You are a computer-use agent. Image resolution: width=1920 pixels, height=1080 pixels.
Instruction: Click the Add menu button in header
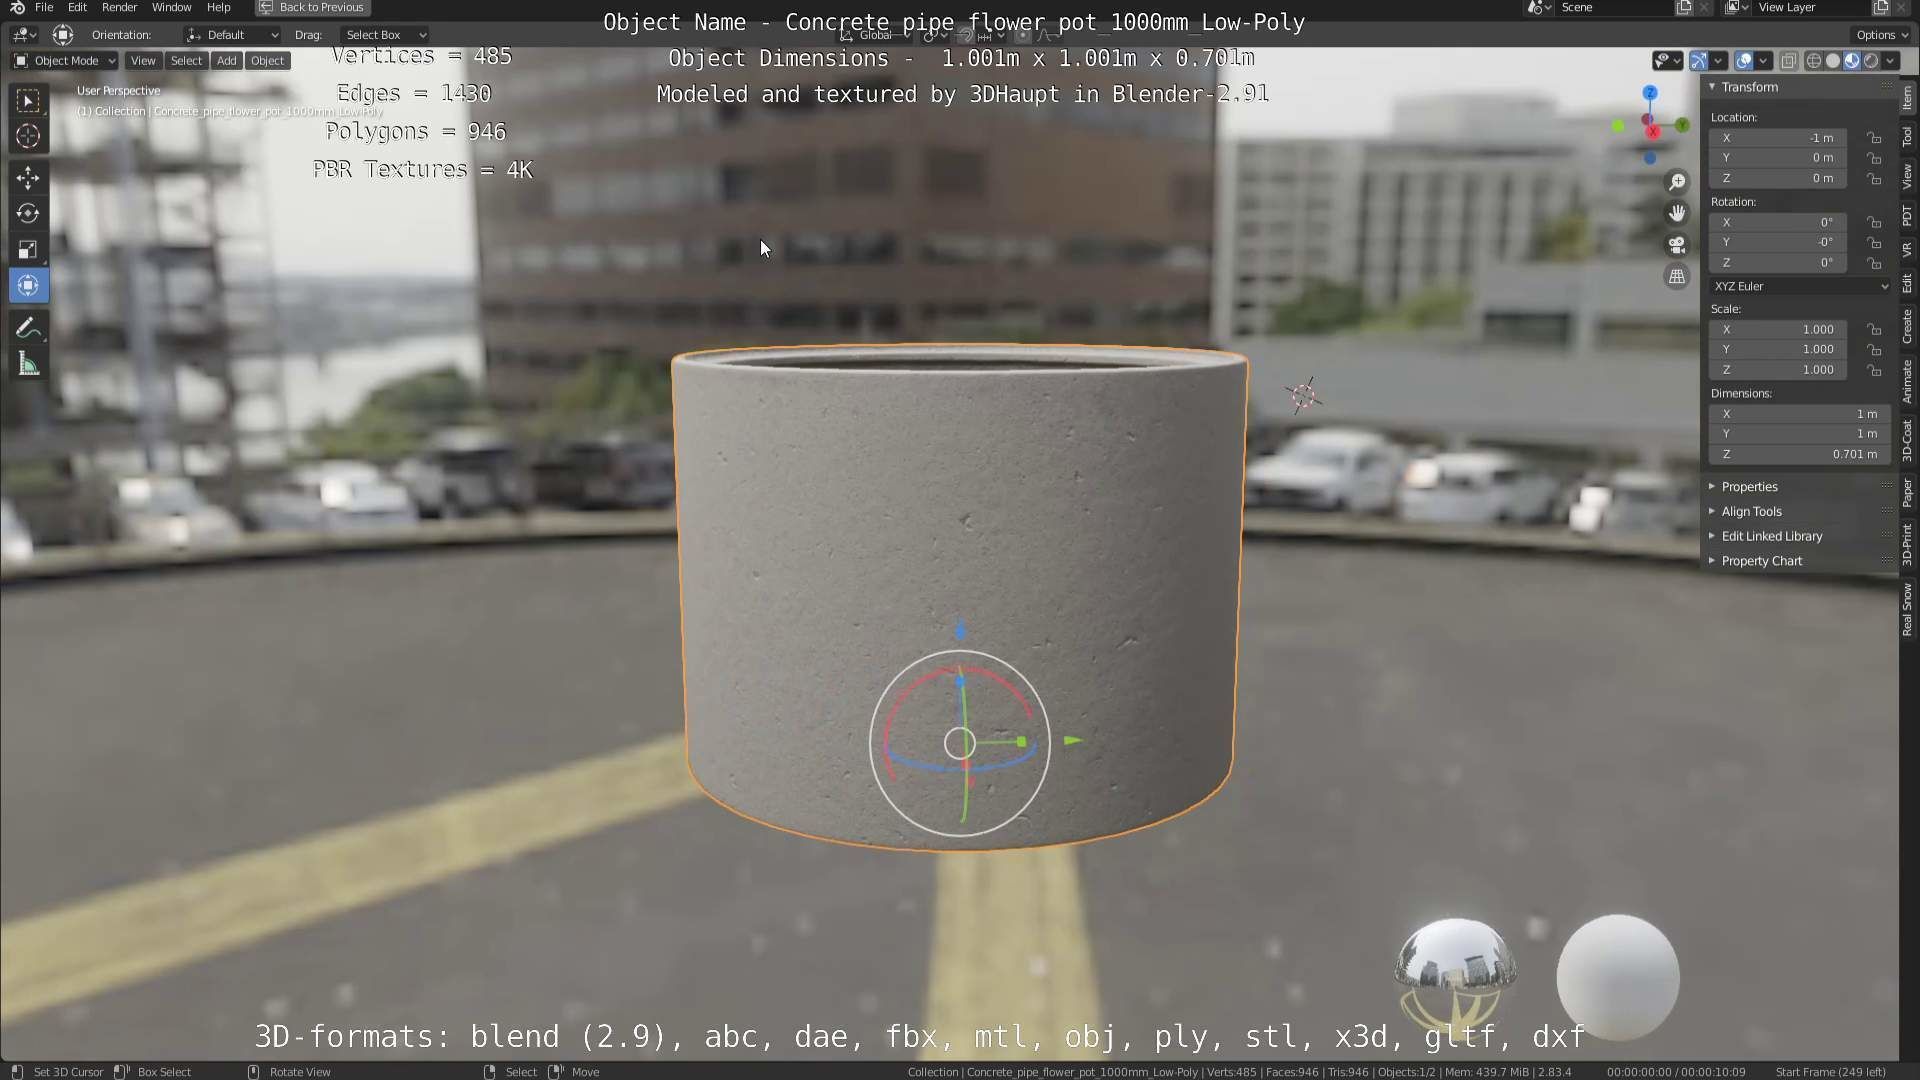click(227, 61)
